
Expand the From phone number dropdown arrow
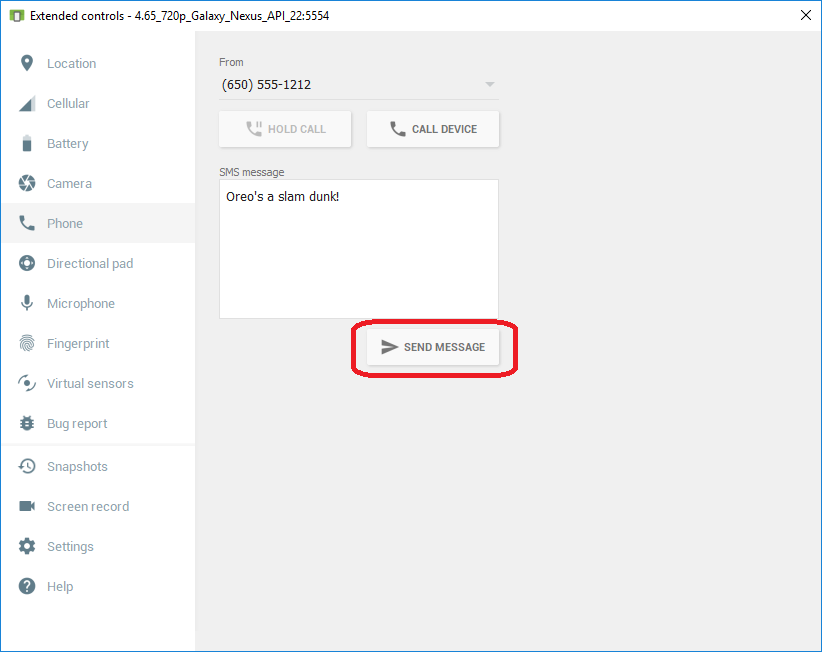tap(489, 85)
